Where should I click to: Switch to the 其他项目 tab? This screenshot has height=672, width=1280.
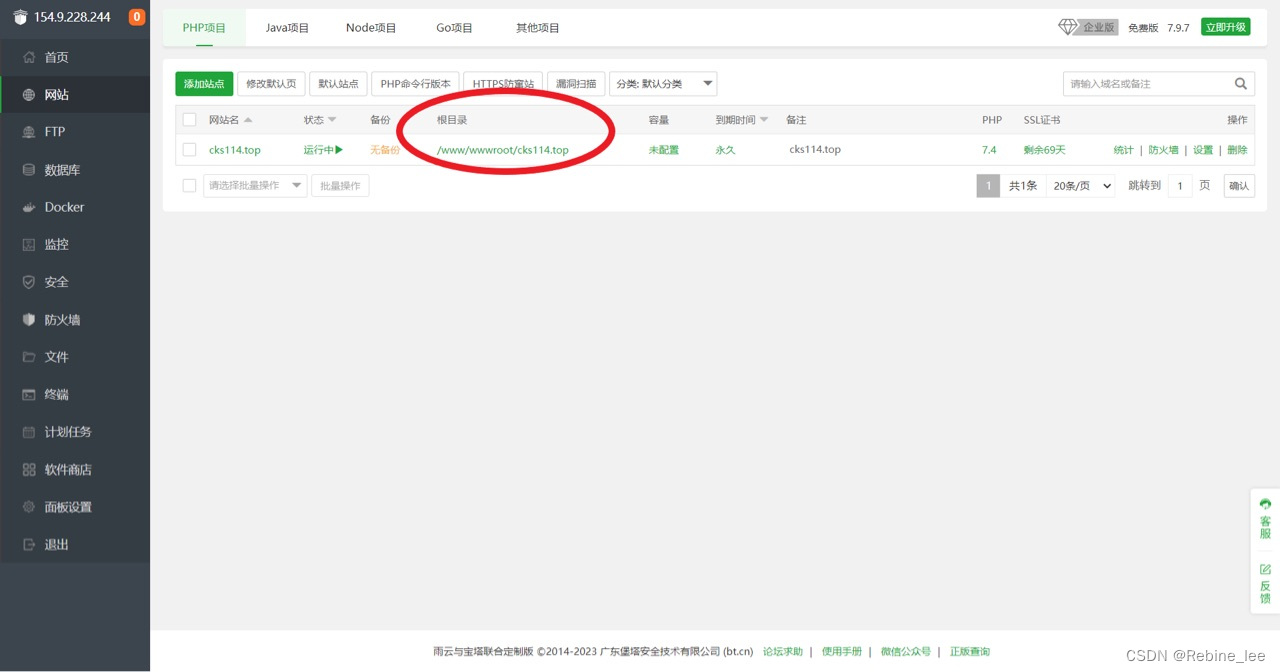pyautogui.click(x=537, y=27)
